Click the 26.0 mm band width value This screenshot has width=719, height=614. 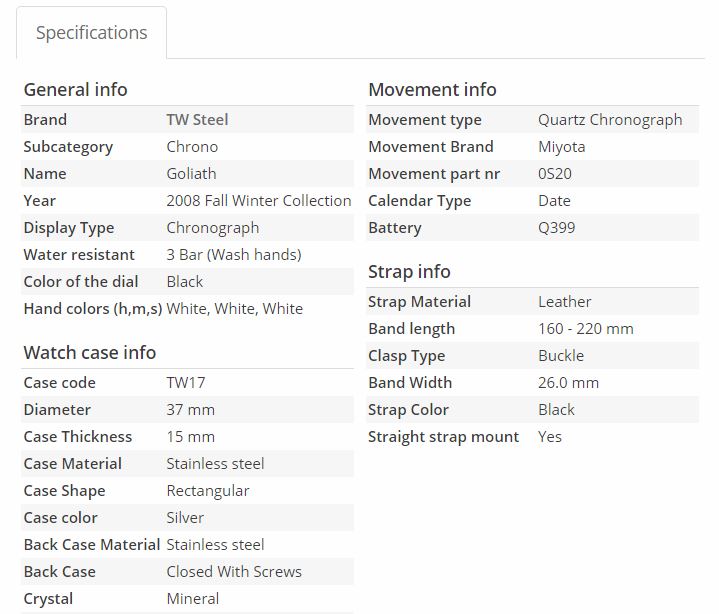pos(568,383)
